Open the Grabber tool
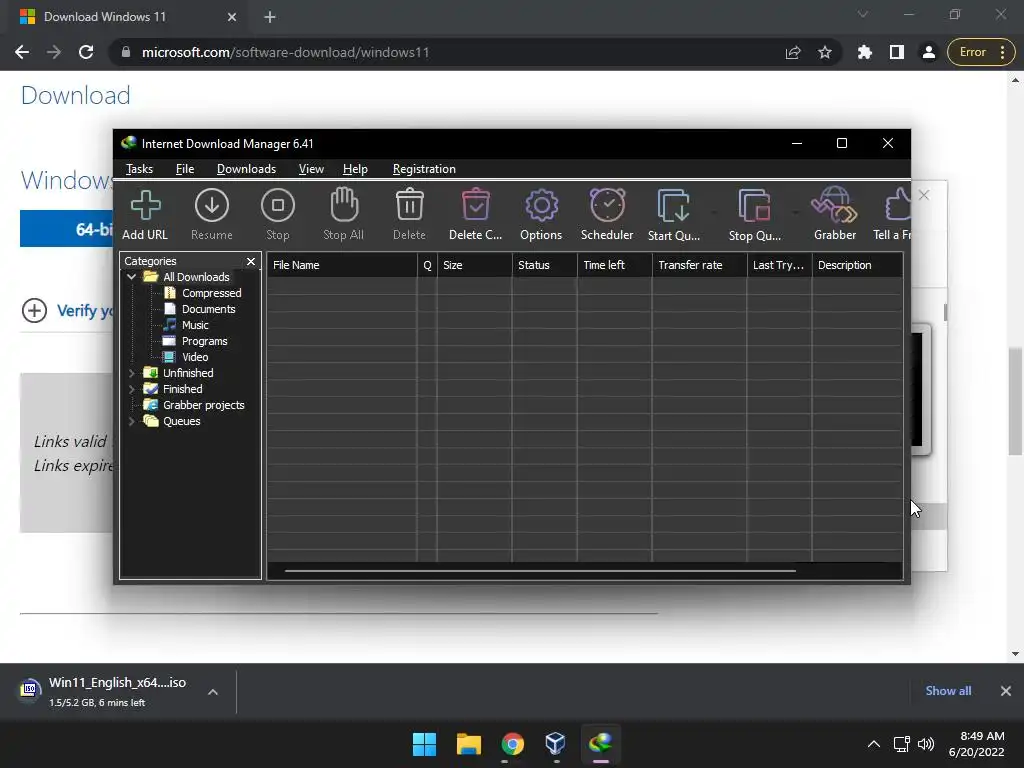Image resolution: width=1024 pixels, height=768 pixels. pos(835,215)
